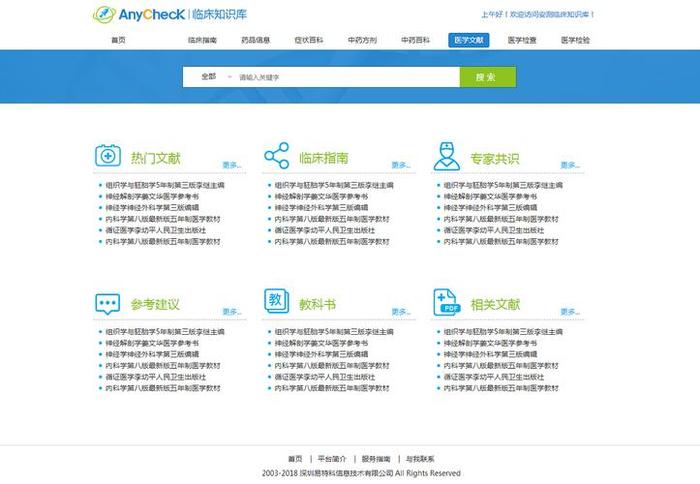Open 组织学与胚胎学 entry under 热门文献
700x484 pixels.
coord(165,185)
